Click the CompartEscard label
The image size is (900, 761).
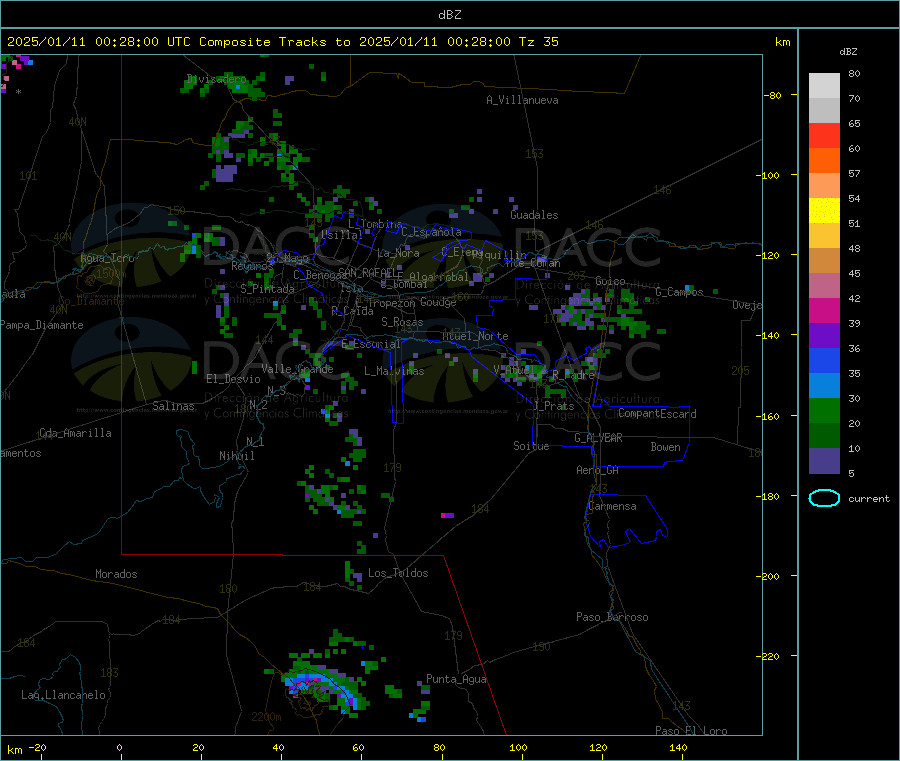(x=657, y=414)
